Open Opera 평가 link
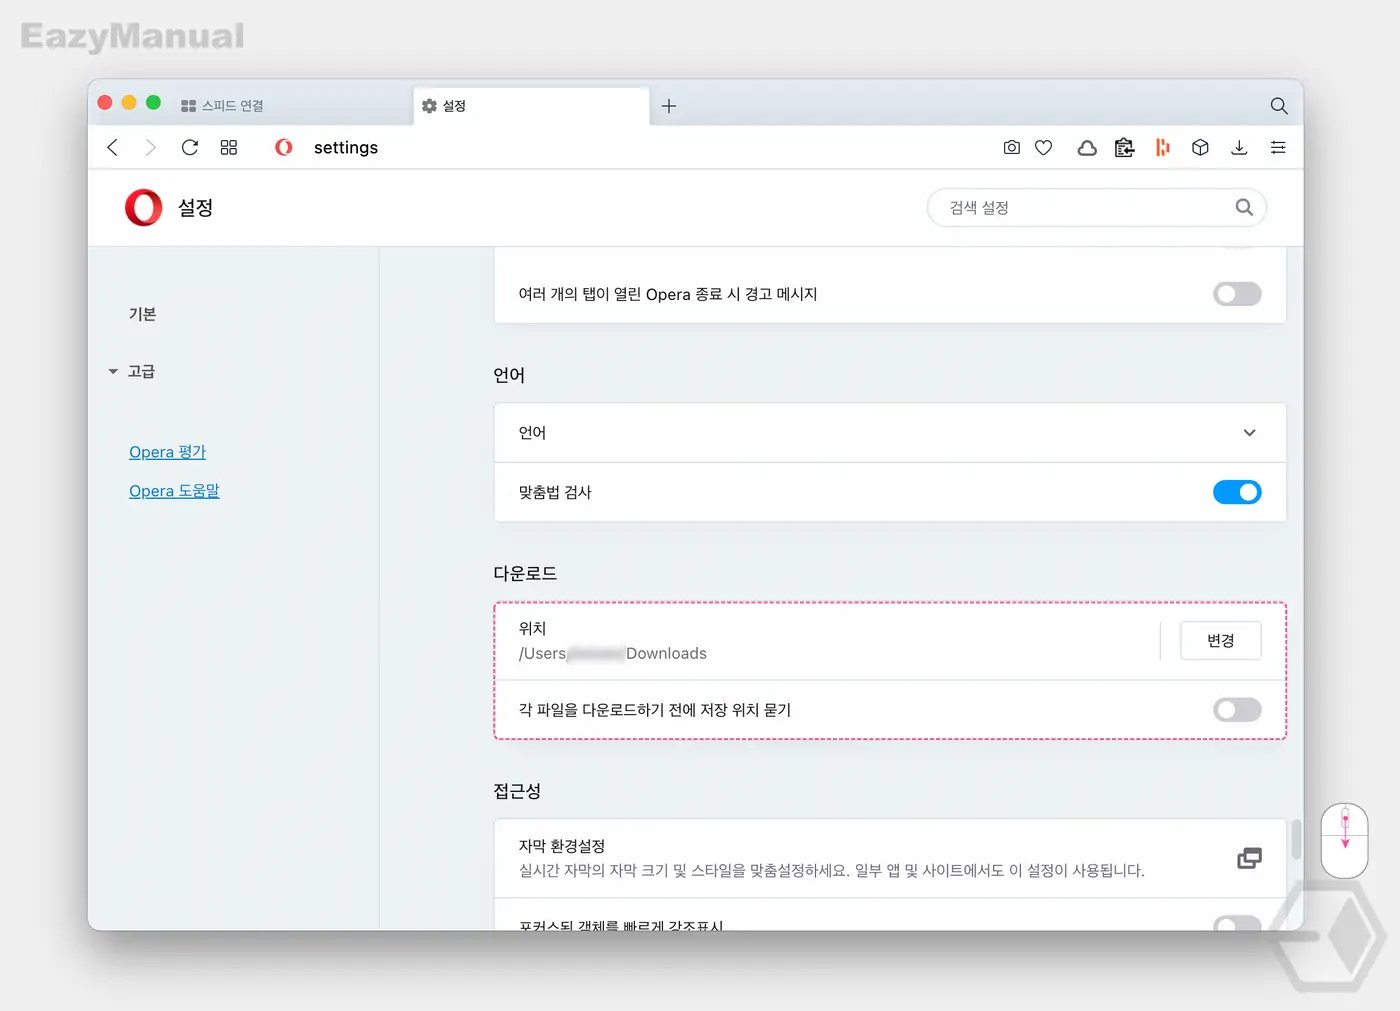The width and height of the screenshot is (1400, 1011). pos(167,452)
